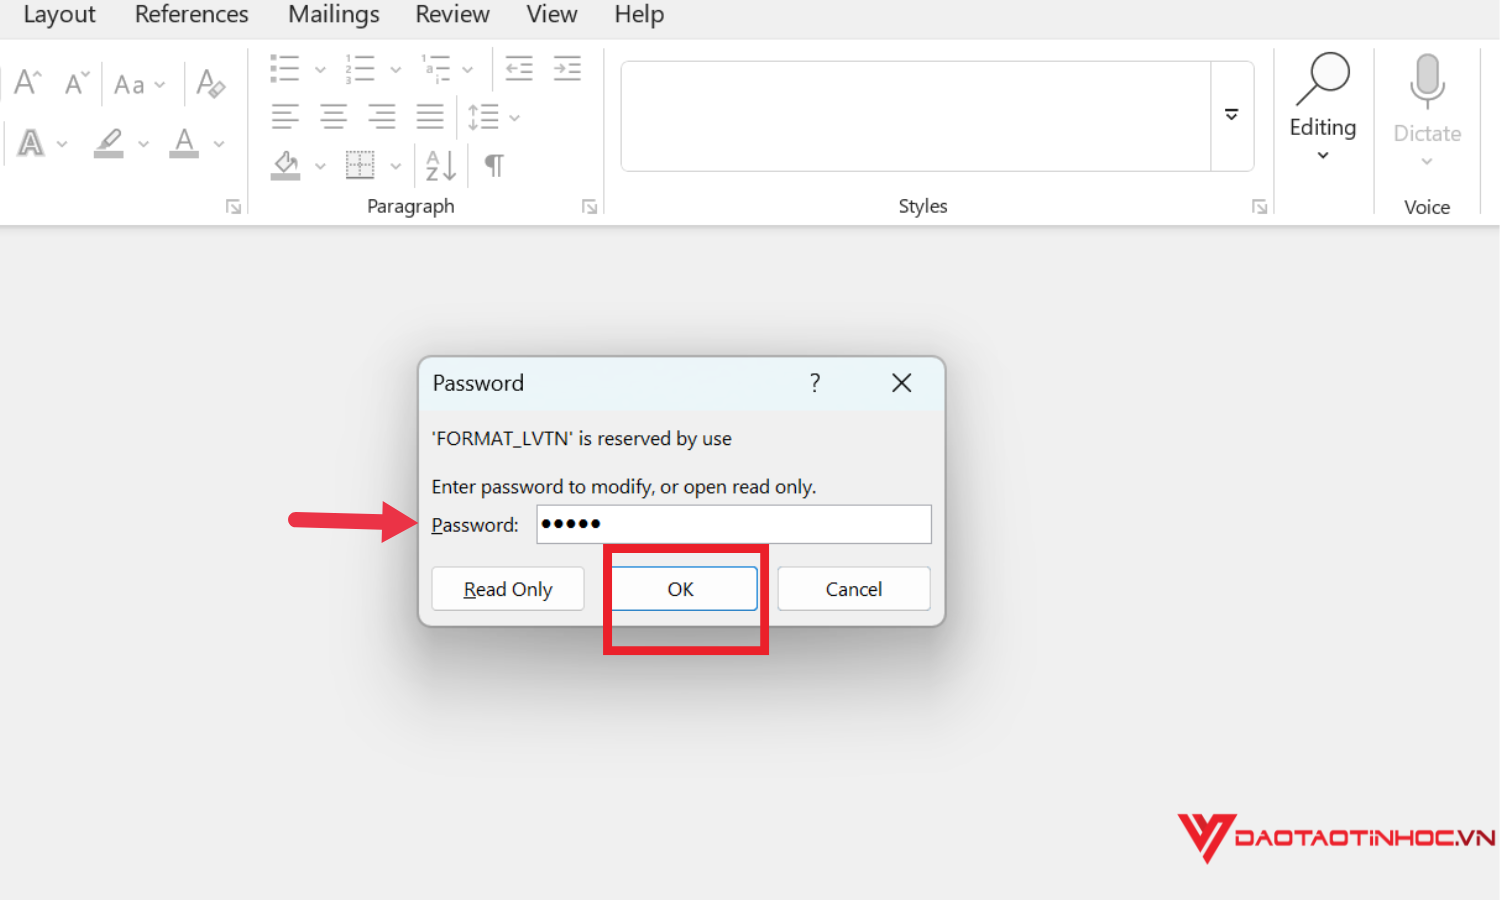Shrink font size with smaller A icon
1500x900 pixels.
76,83
